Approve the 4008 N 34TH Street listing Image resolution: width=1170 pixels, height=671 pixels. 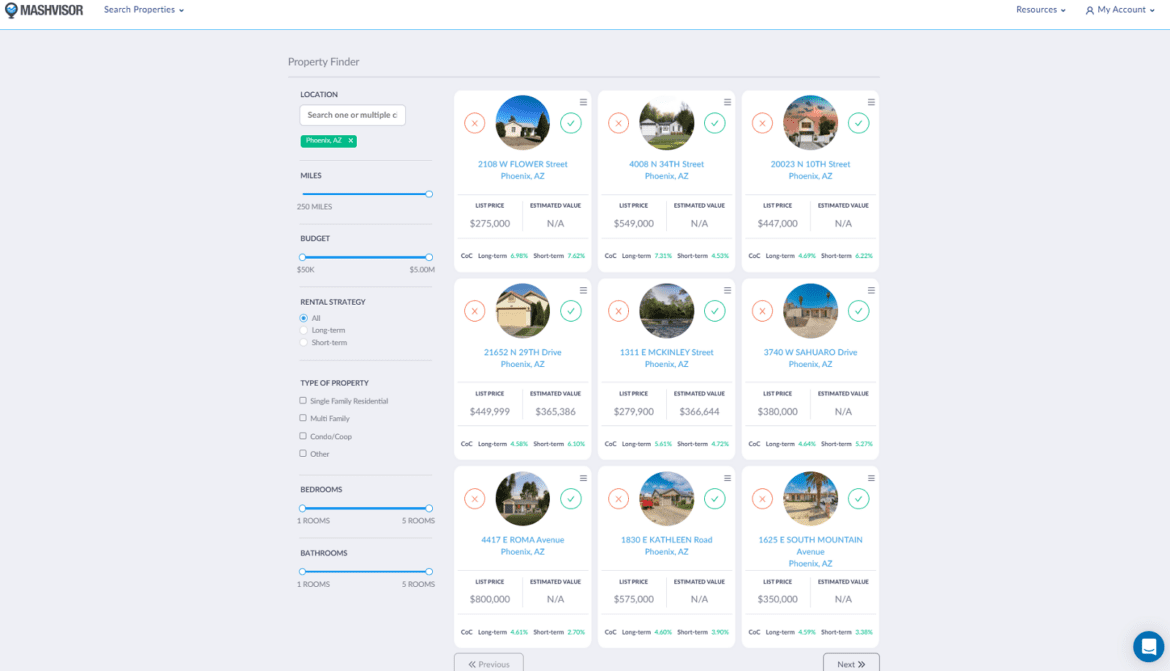click(x=715, y=123)
